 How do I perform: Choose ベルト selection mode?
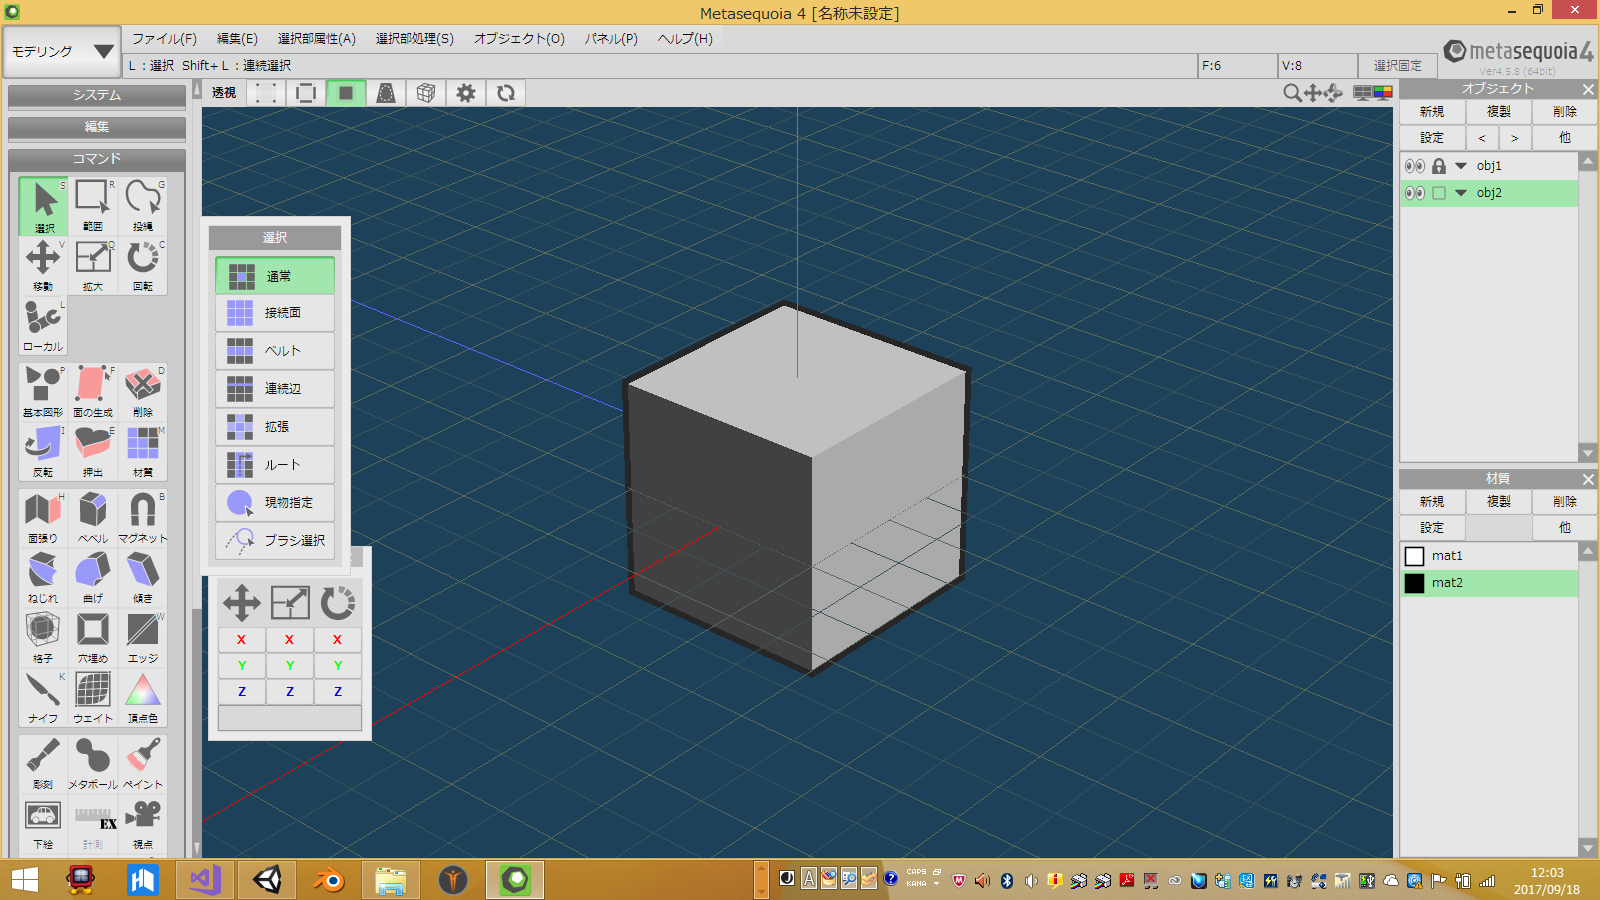coord(275,351)
